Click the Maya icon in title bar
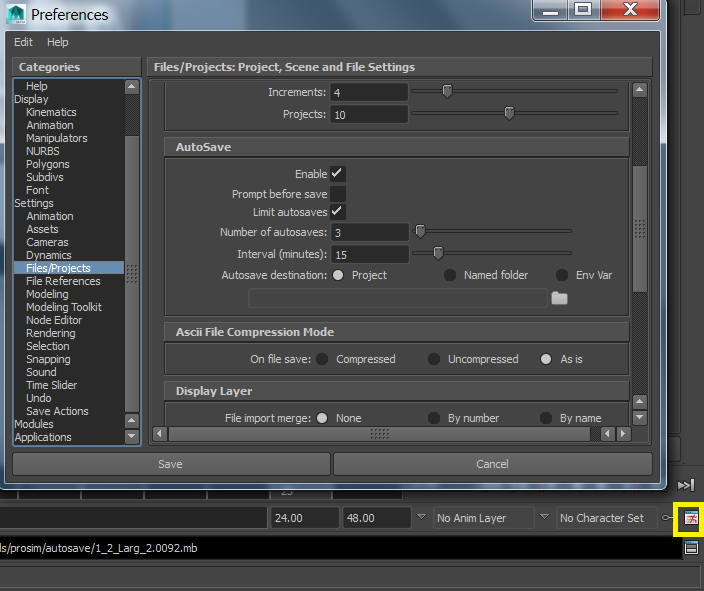Image resolution: width=704 pixels, height=591 pixels. (x=16, y=14)
